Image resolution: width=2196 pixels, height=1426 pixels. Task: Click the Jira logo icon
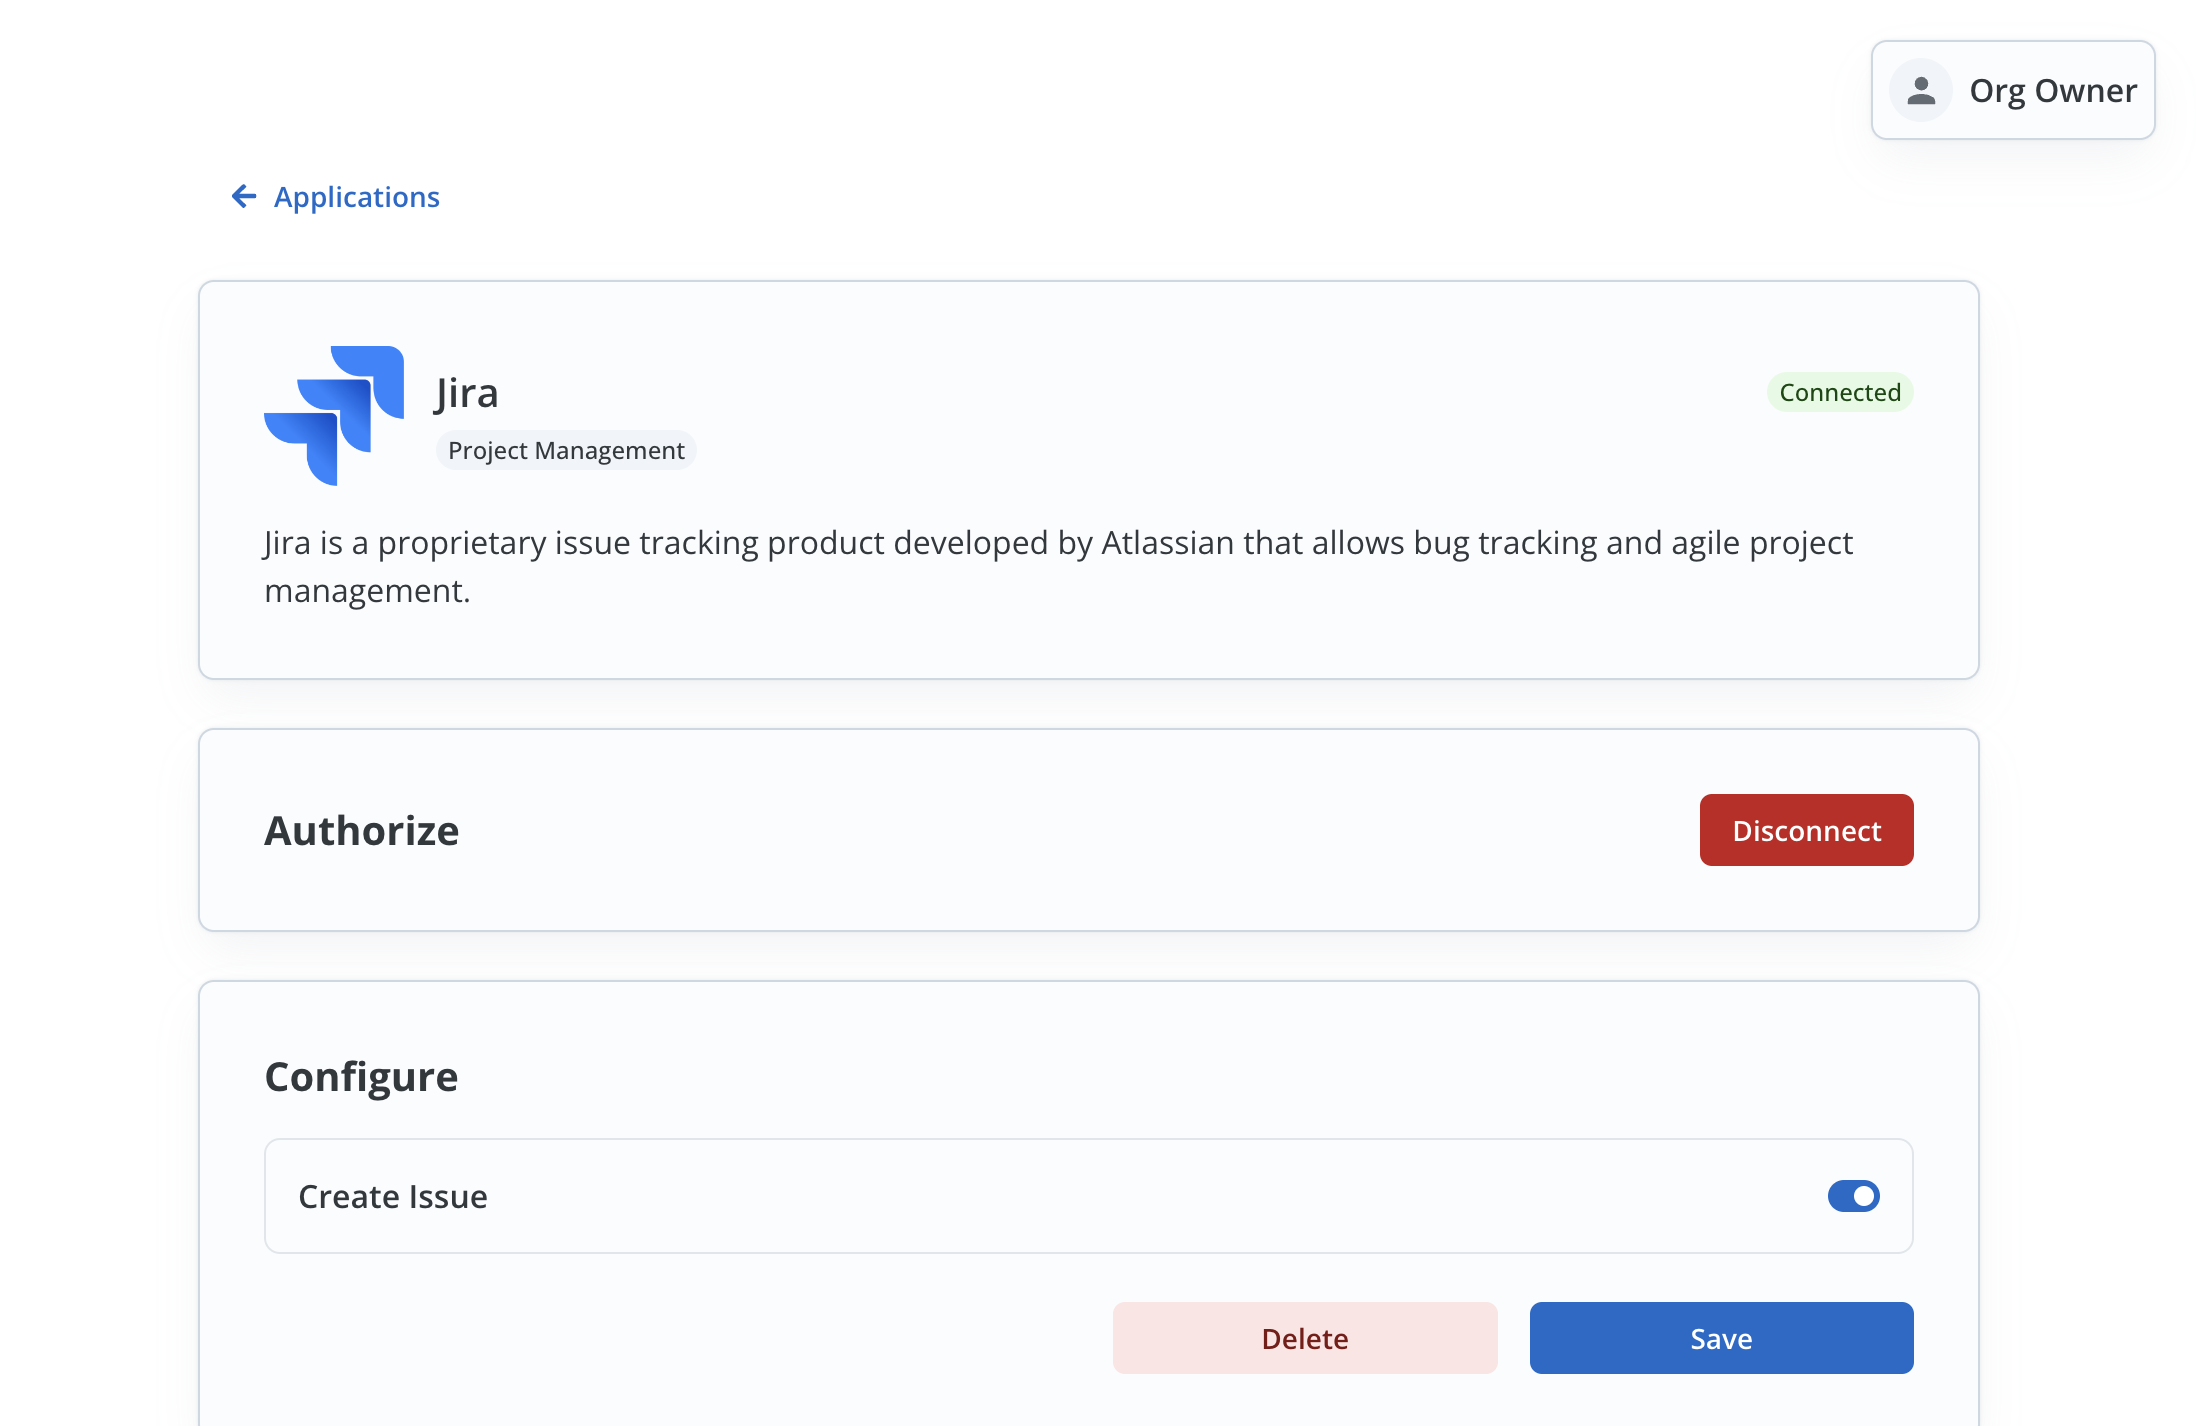click(x=334, y=416)
